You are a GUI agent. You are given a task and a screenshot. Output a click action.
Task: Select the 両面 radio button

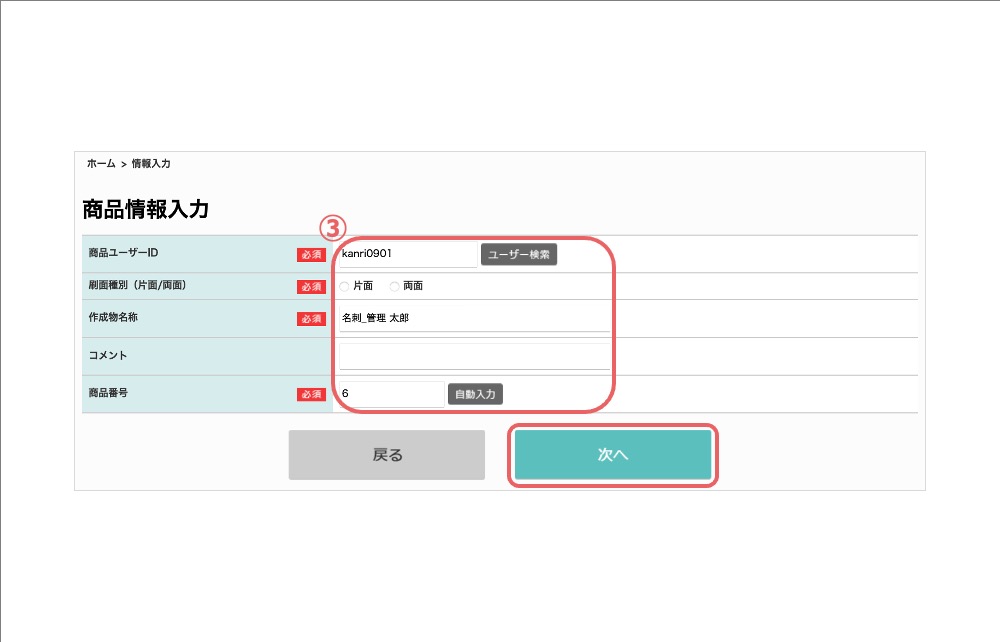[394, 286]
